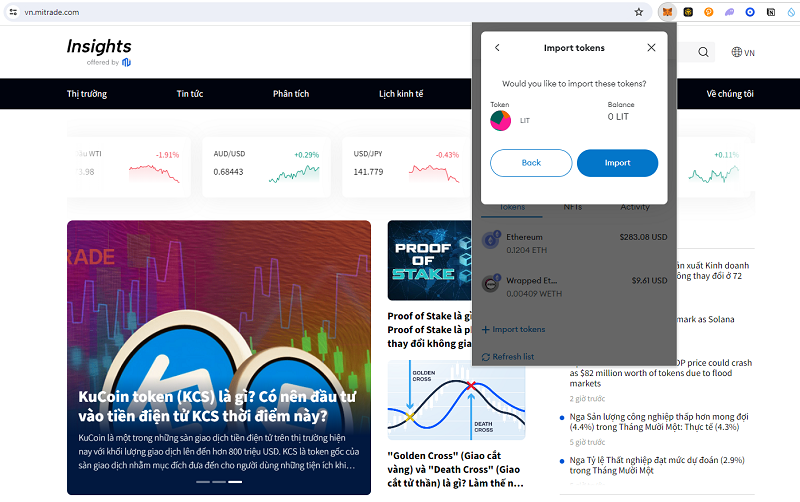
Task: Open the ticker card showing +0.11%
Action: coord(713,167)
